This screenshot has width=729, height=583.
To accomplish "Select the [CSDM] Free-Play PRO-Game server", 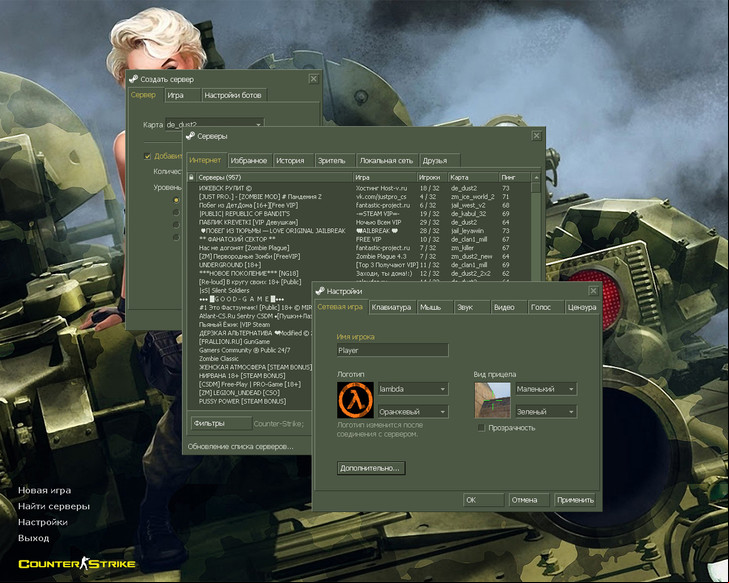I will pos(250,384).
